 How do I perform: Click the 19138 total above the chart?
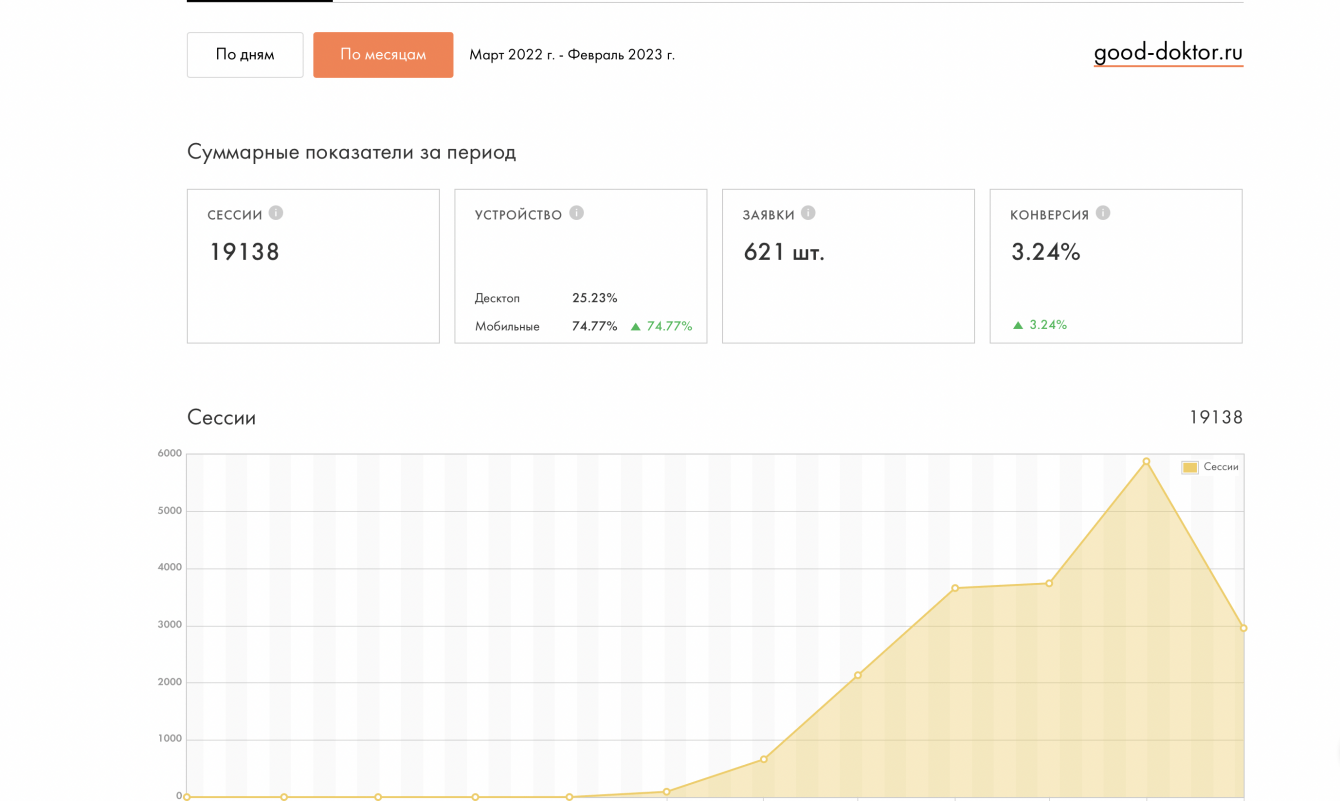point(1216,418)
